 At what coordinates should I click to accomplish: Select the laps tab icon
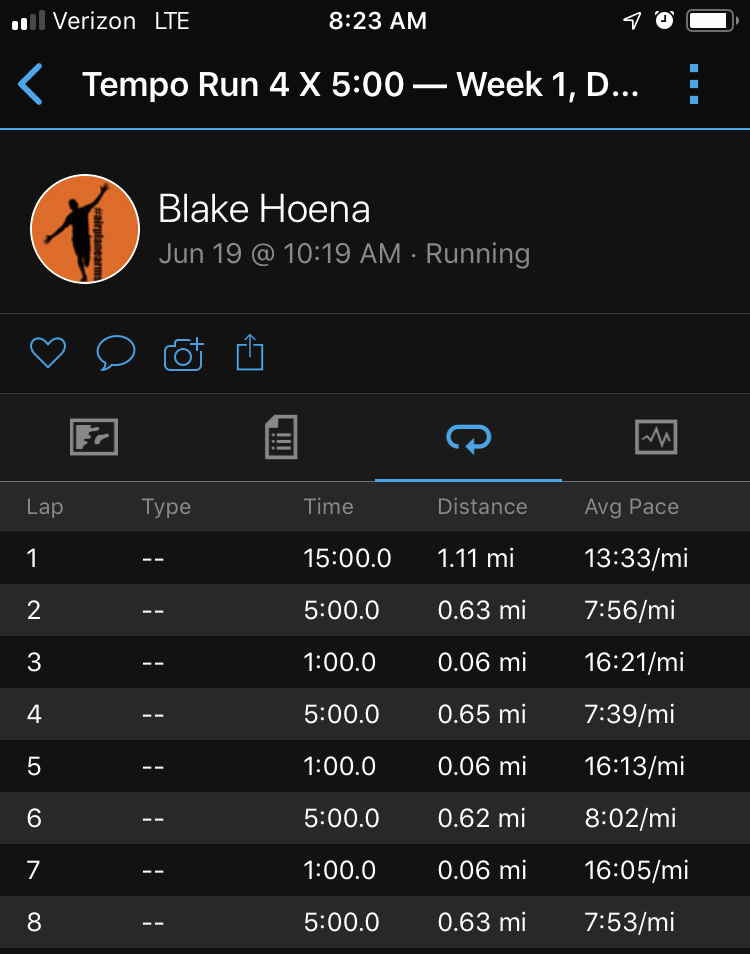click(468, 439)
